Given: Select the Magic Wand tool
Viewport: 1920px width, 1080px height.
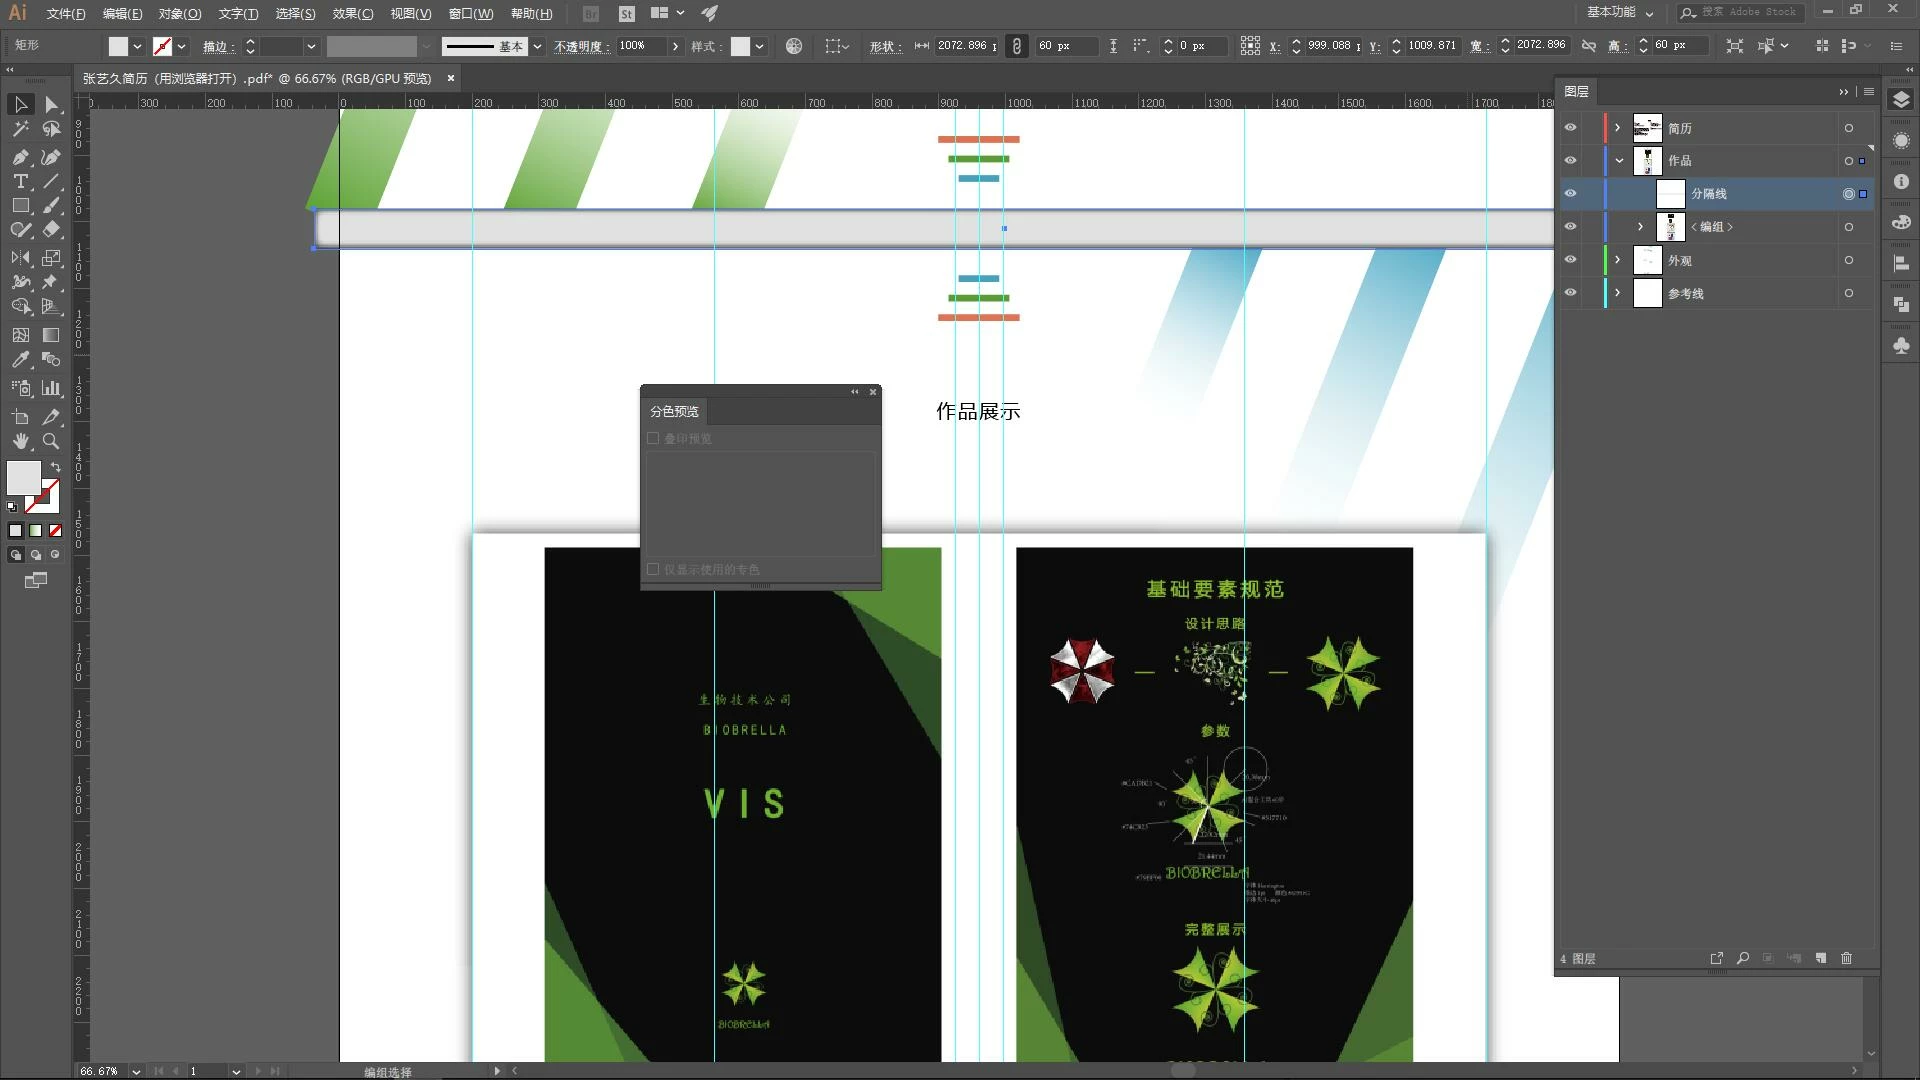Looking at the screenshot, I should pyautogui.click(x=20, y=129).
